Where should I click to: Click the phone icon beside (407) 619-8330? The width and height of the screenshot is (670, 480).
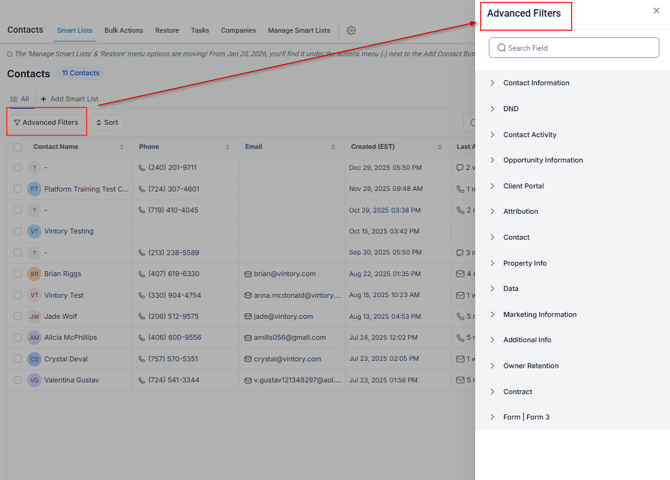tap(142, 274)
